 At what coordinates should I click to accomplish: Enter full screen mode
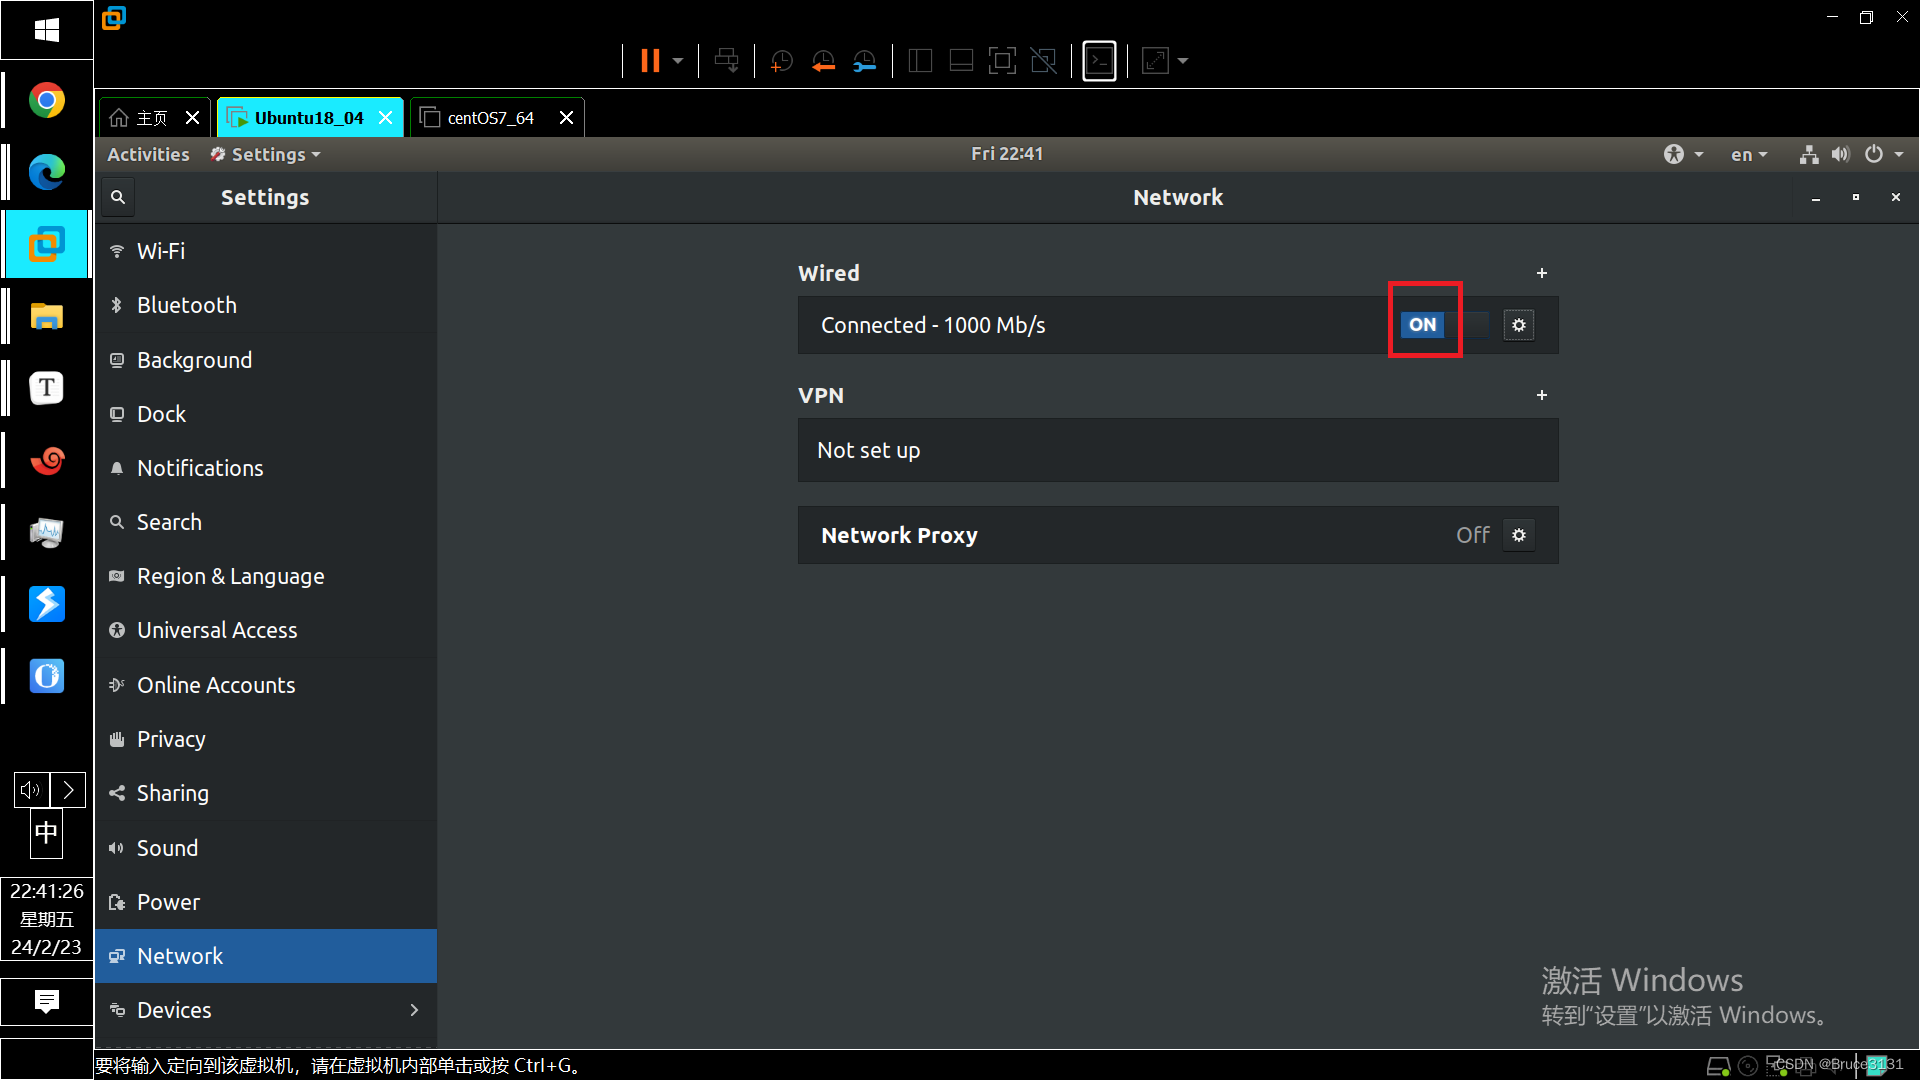point(1001,61)
